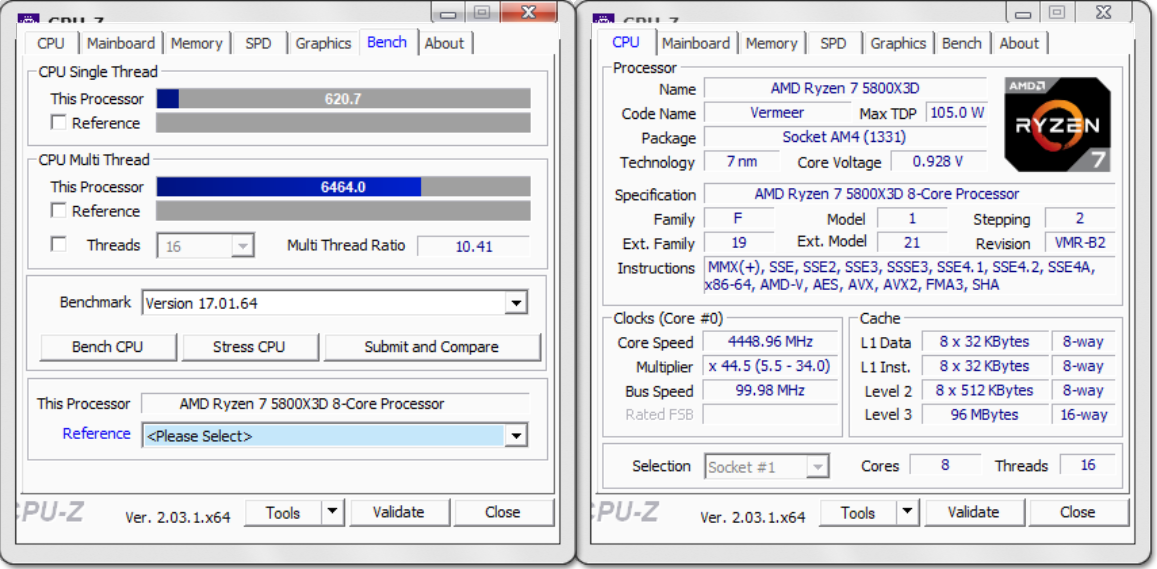Open Graphics tab in the right window

click(898, 44)
